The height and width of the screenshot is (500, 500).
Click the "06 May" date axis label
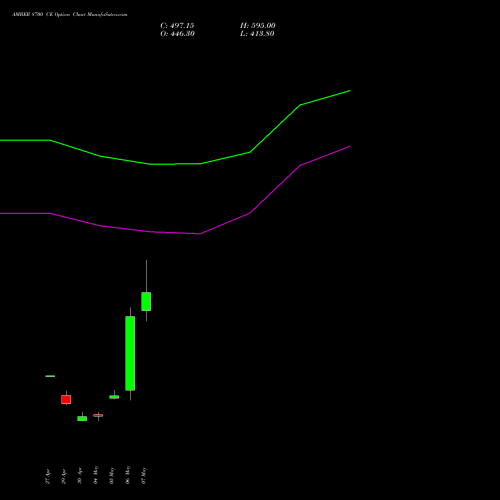128,475
